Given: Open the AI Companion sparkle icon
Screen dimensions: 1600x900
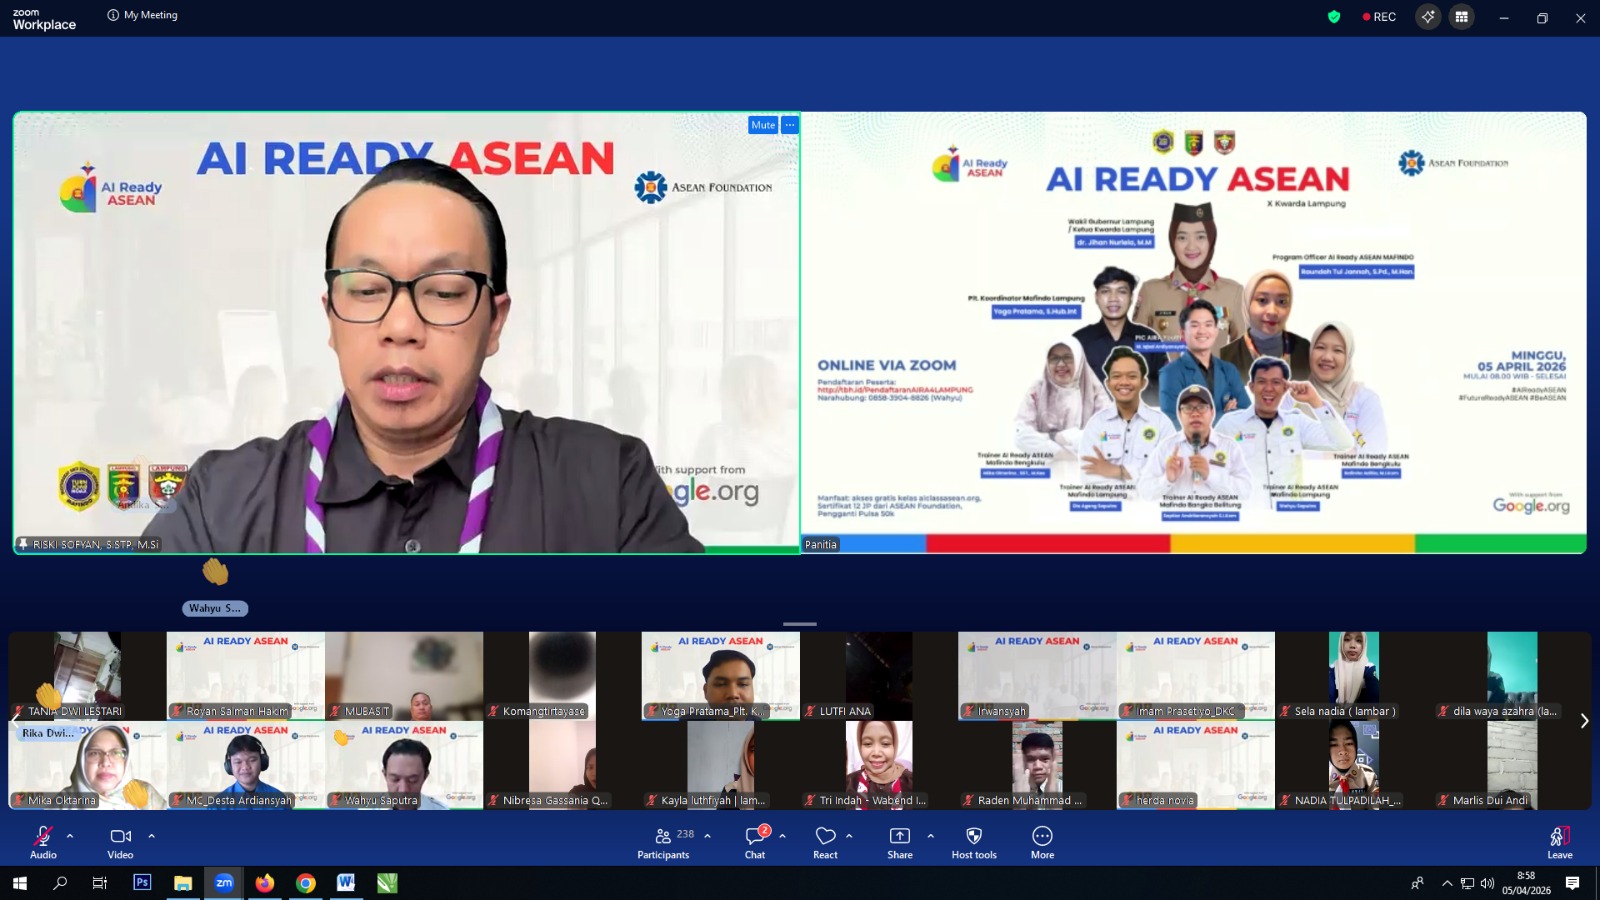Looking at the screenshot, I should pyautogui.click(x=1428, y=17).
